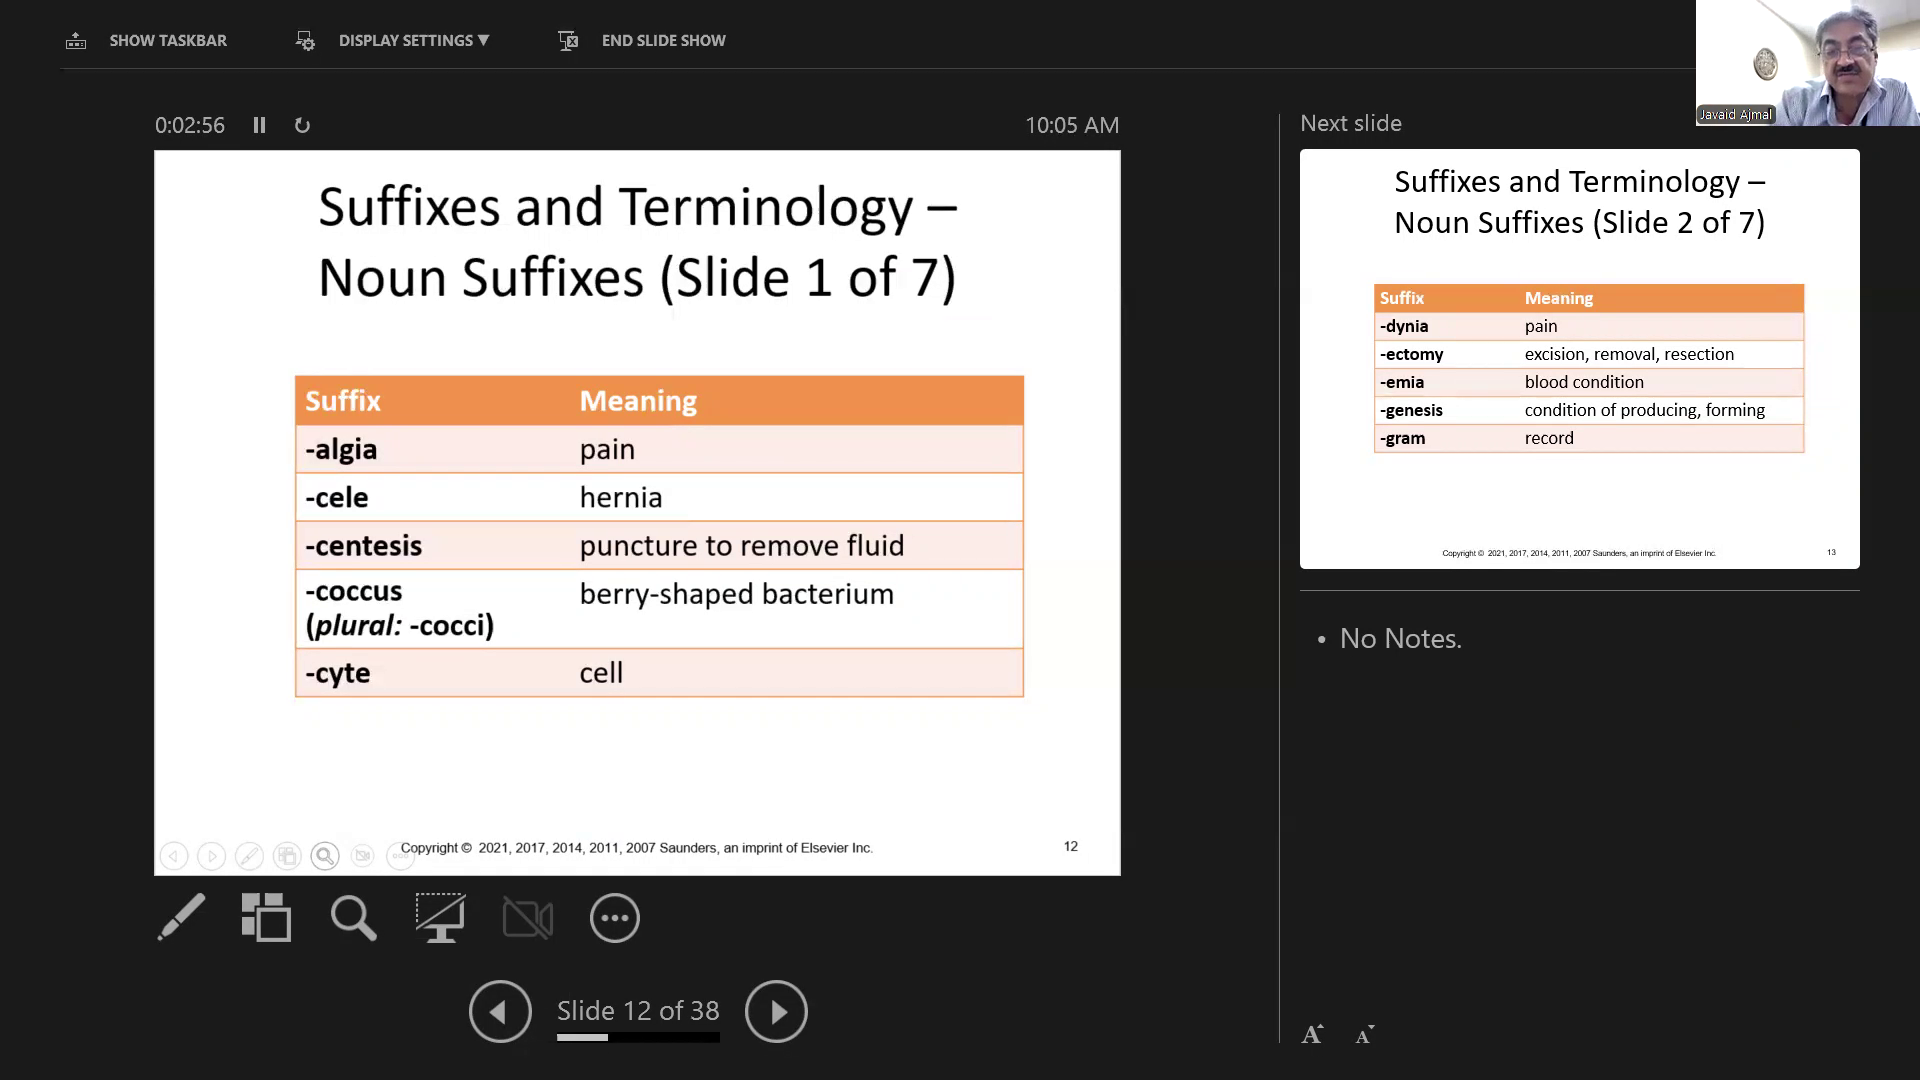Click the Slide 12 of 38 label
This screenshot has height=1080, width=1920.
pyautogui.click(x=638, y=1010)
